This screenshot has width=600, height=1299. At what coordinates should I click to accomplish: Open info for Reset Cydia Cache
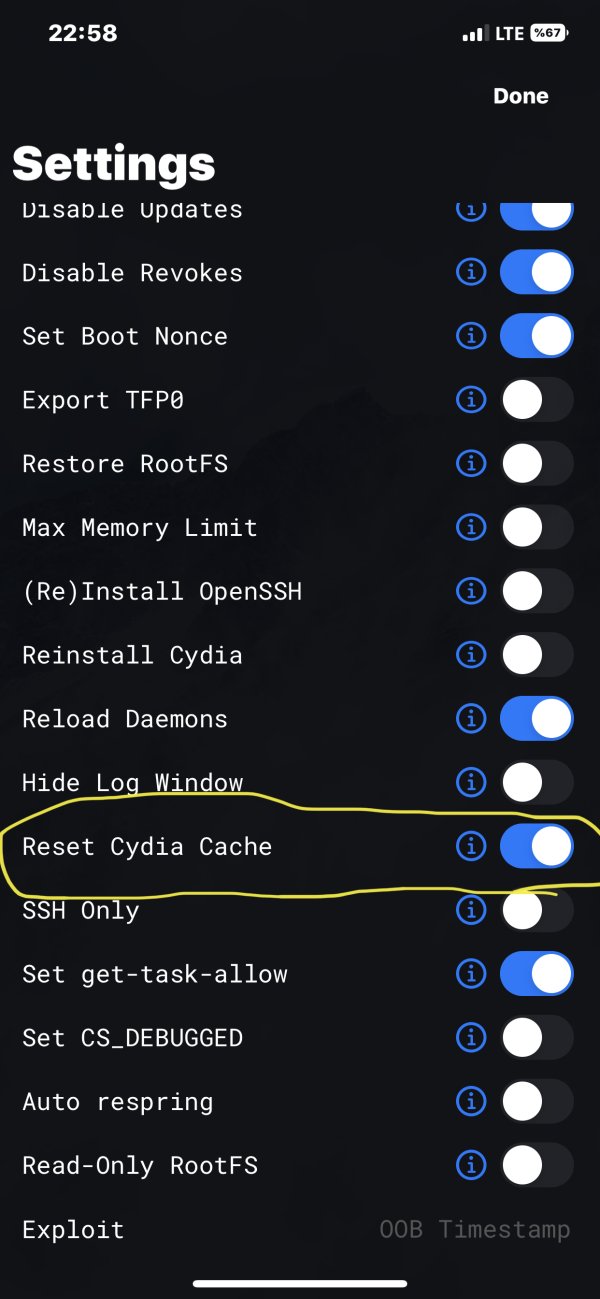pos(468,846)
